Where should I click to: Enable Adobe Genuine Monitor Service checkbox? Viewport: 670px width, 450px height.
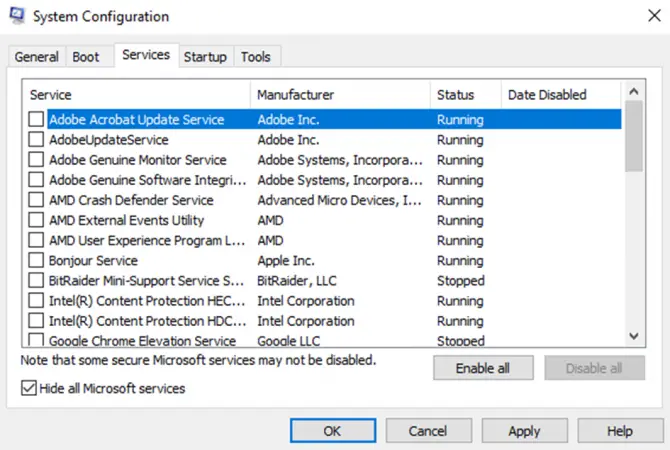pyautogui.click(x=36, y=159)
